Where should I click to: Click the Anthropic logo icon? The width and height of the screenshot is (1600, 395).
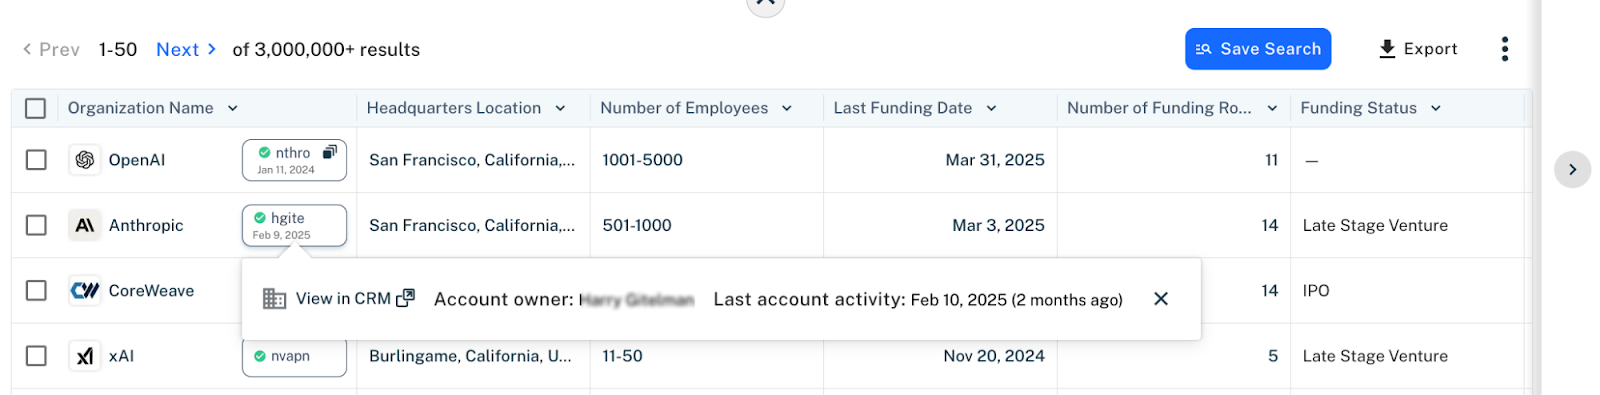point(85,226)
